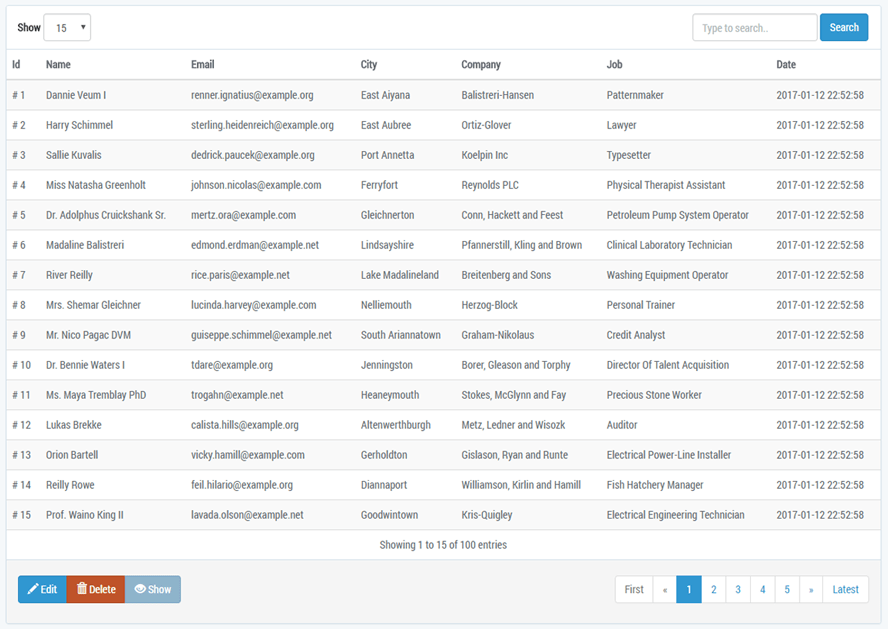This screenshot has width=888, height=629.
Task: Click the job cell Credit Analyst
Action: [x=635, y=335]
